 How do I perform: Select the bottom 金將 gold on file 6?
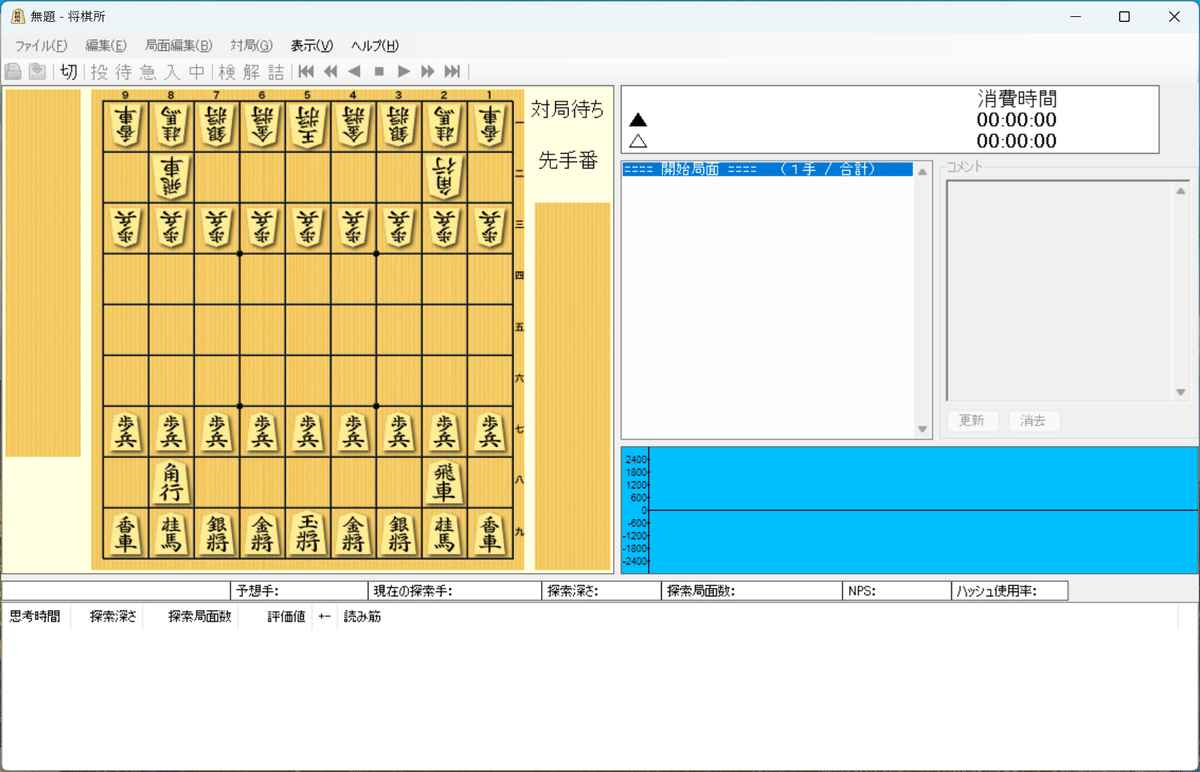click(262, 533)
